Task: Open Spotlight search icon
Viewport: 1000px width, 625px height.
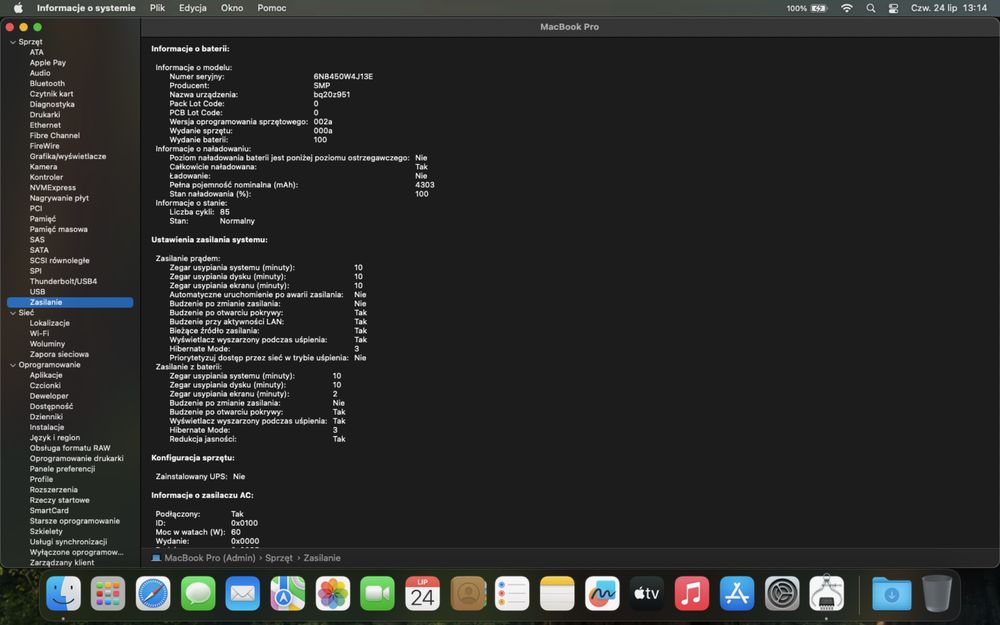Action: coord(871,8)
